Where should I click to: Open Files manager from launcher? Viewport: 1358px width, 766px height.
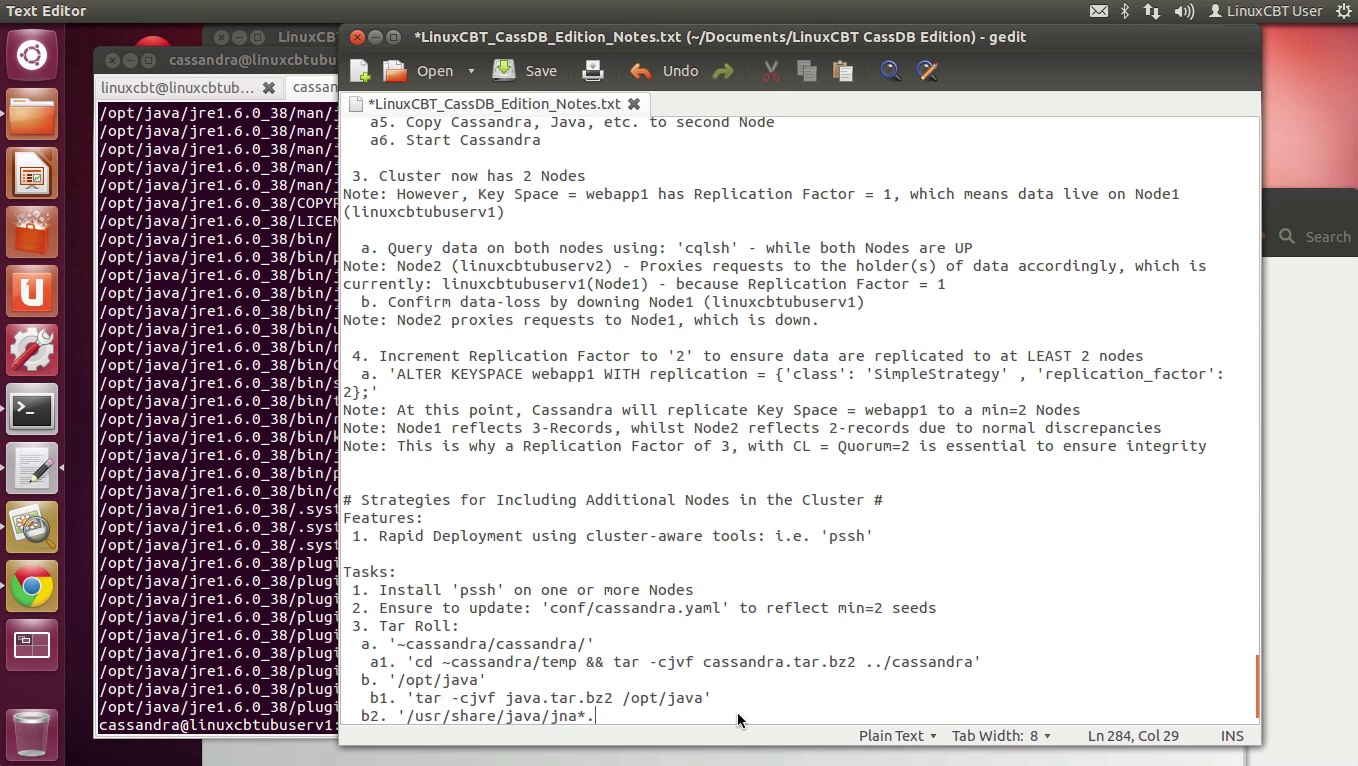[x=32, y=113]
